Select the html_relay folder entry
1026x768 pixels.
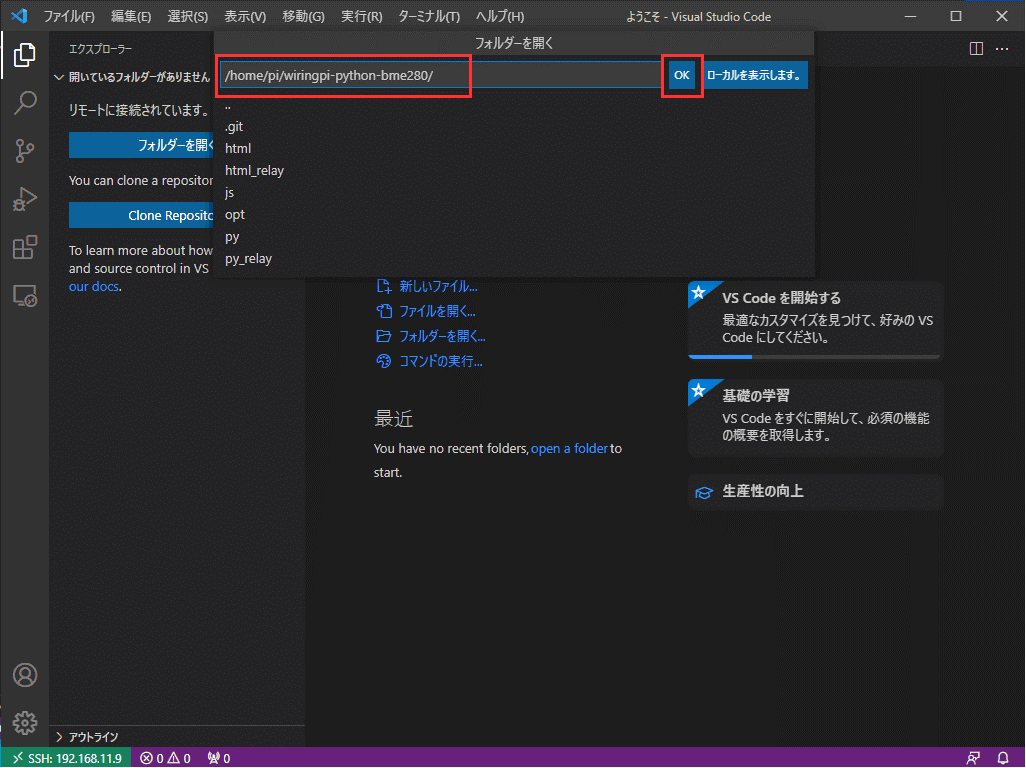pyautogui.click(x=514, y=171)
